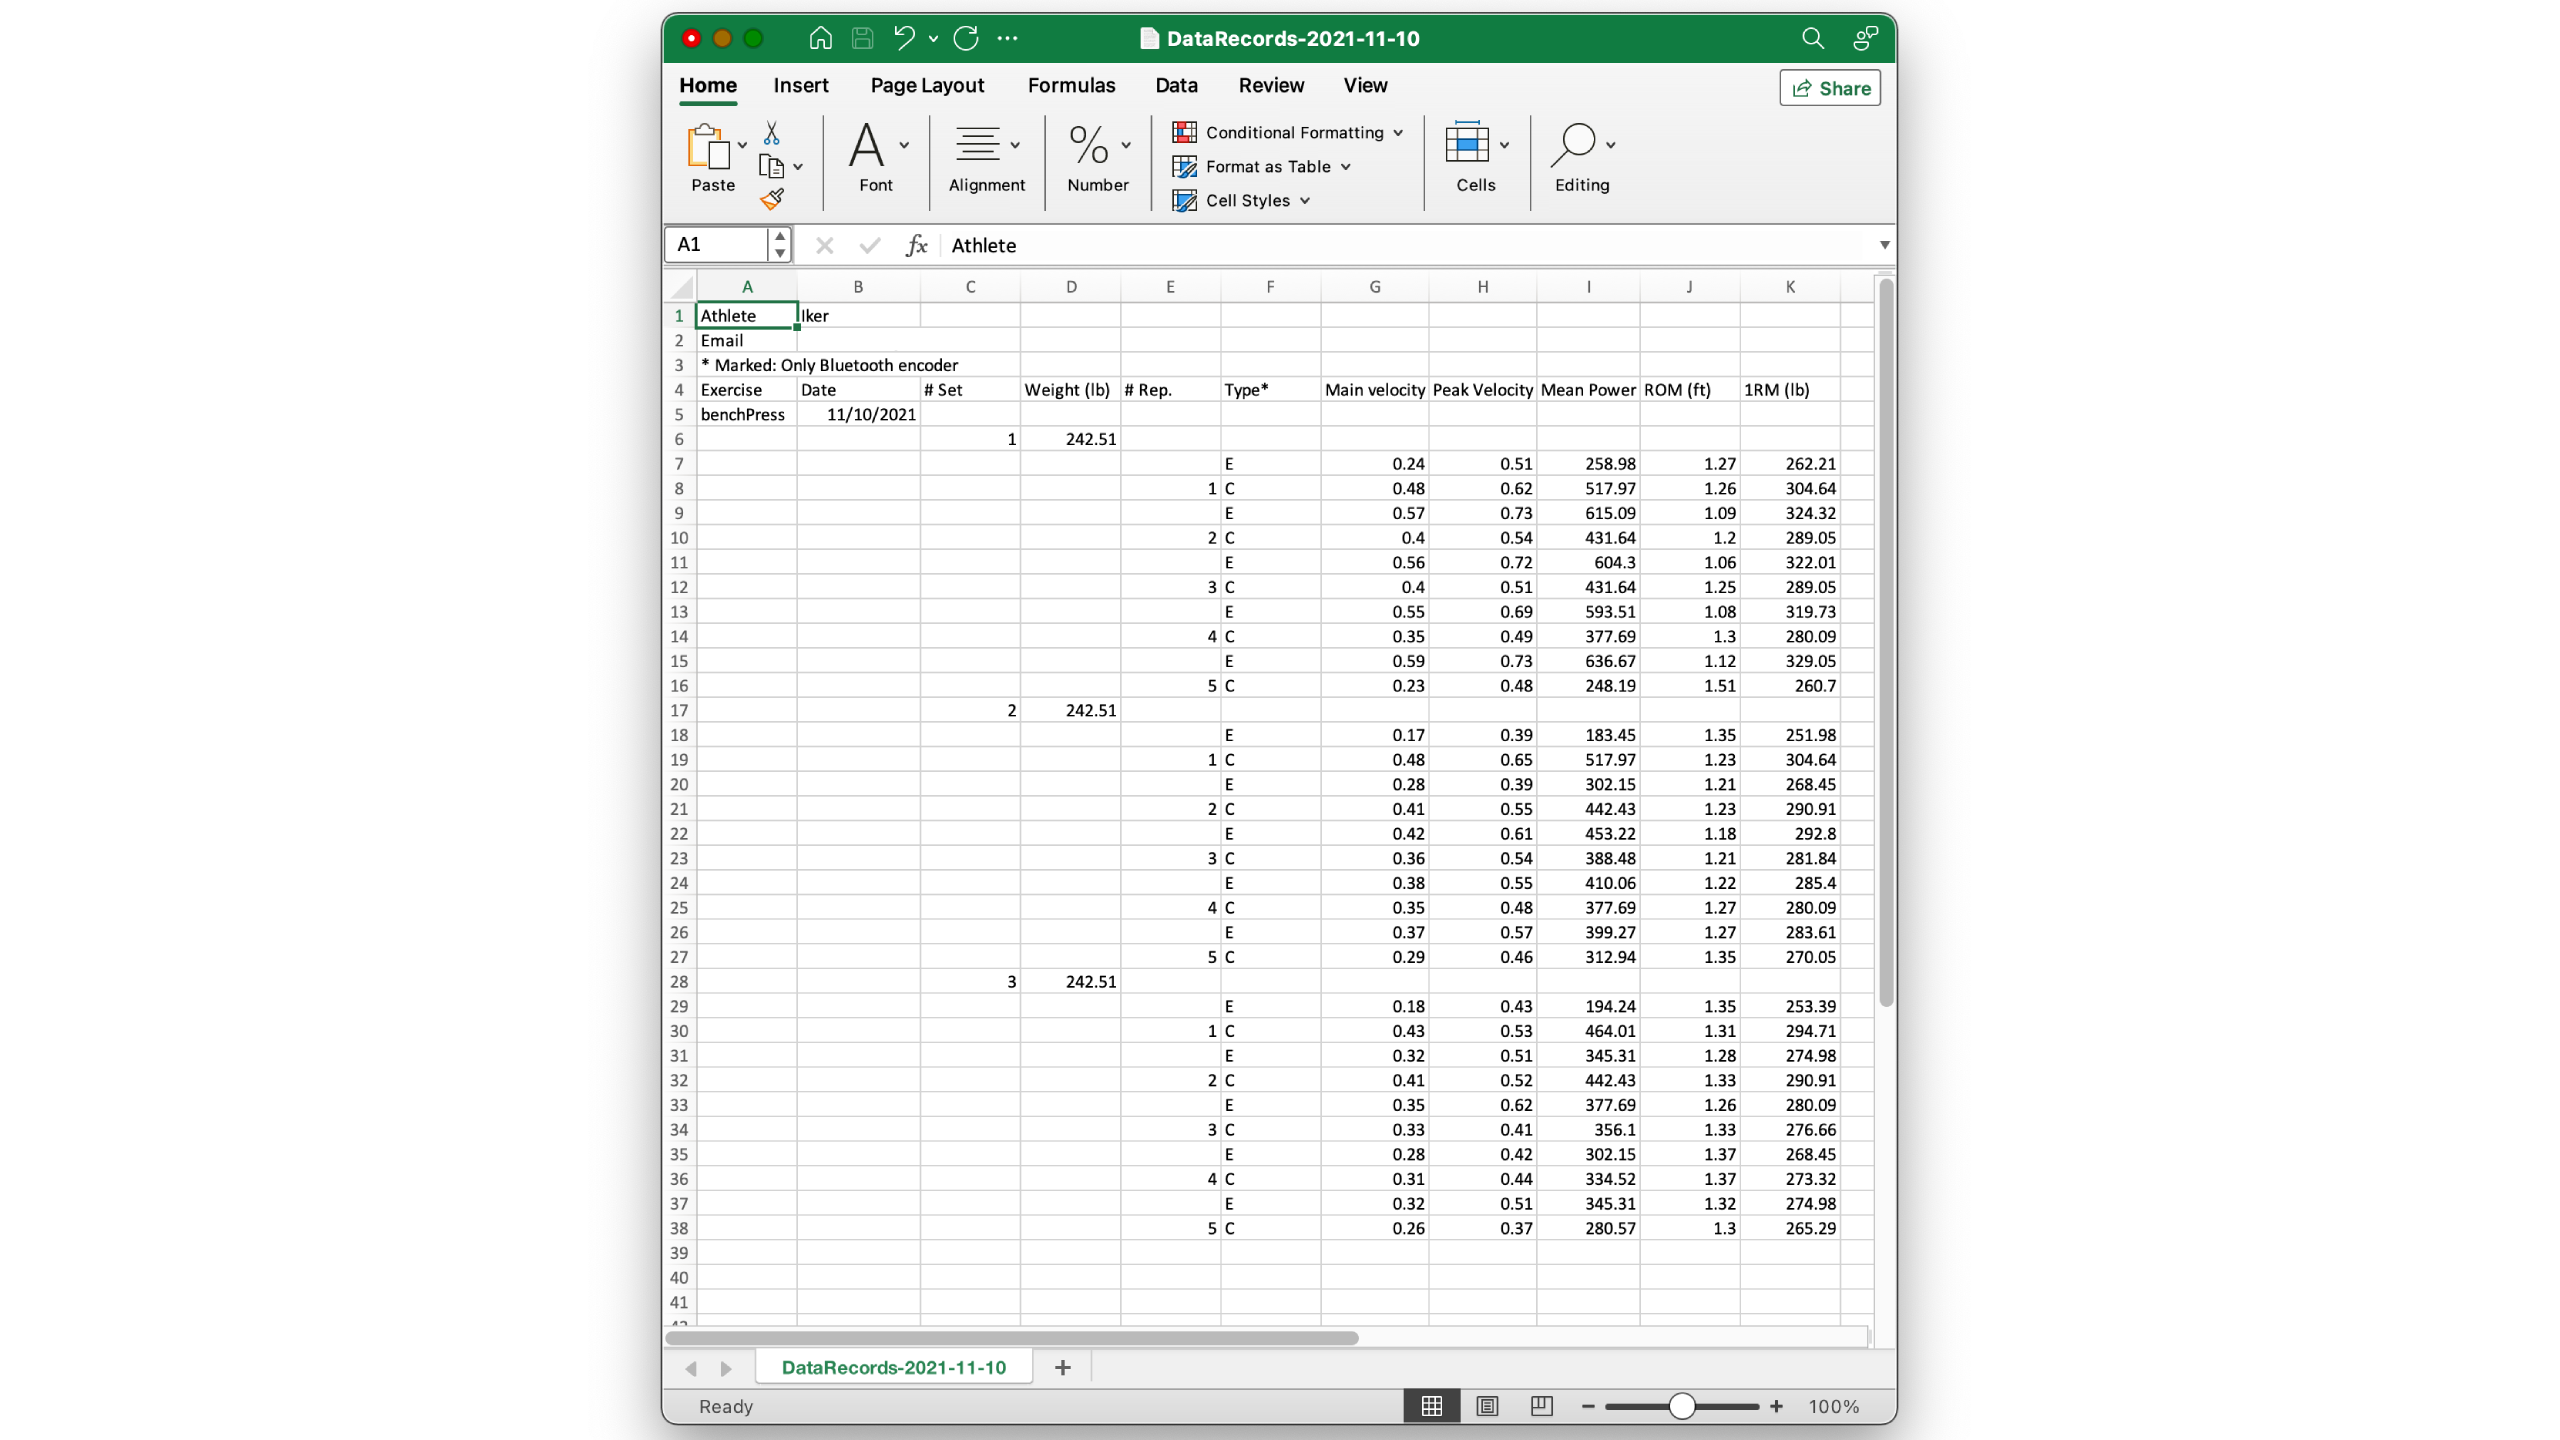
Task: Expand the formula bar chevron
Action: [1884, 245]
